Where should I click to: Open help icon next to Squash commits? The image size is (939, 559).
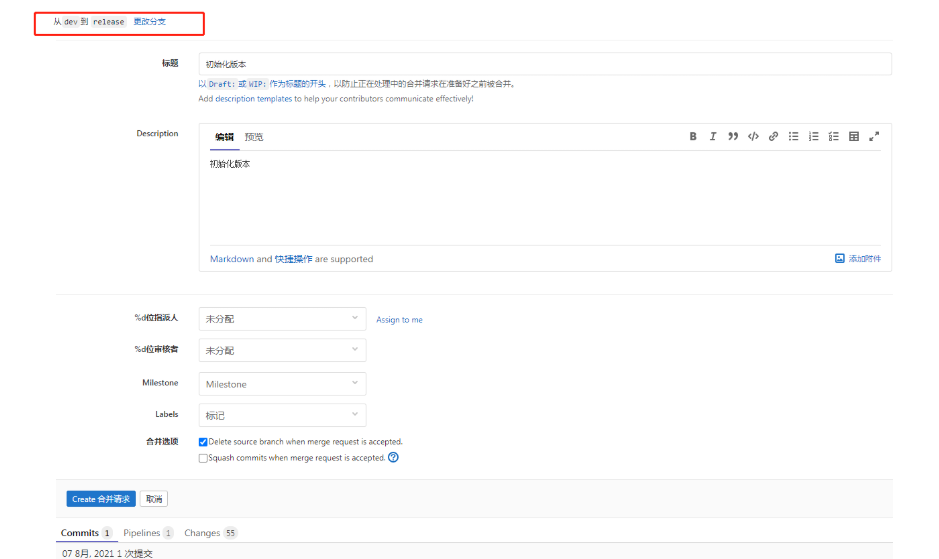[393, 458]
